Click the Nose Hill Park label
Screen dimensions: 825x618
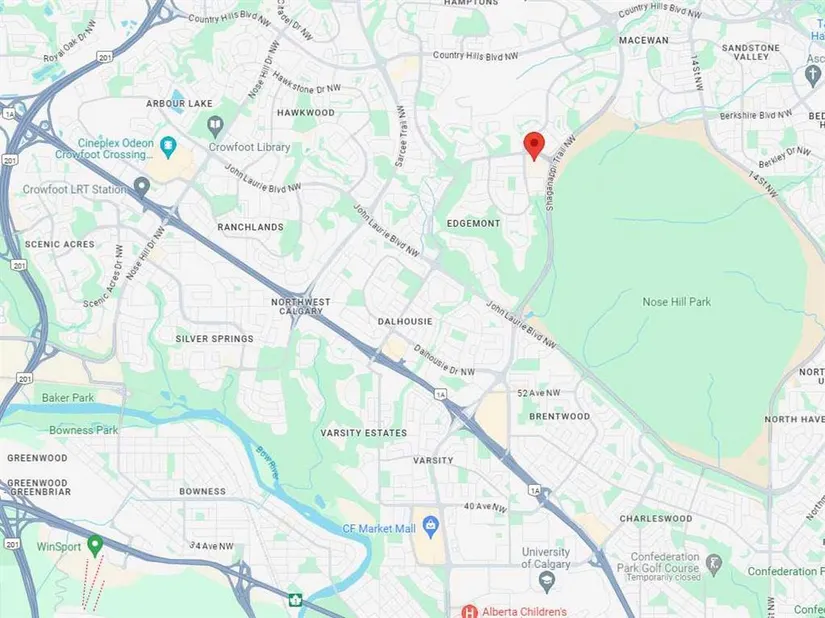(x=676, y=302)
